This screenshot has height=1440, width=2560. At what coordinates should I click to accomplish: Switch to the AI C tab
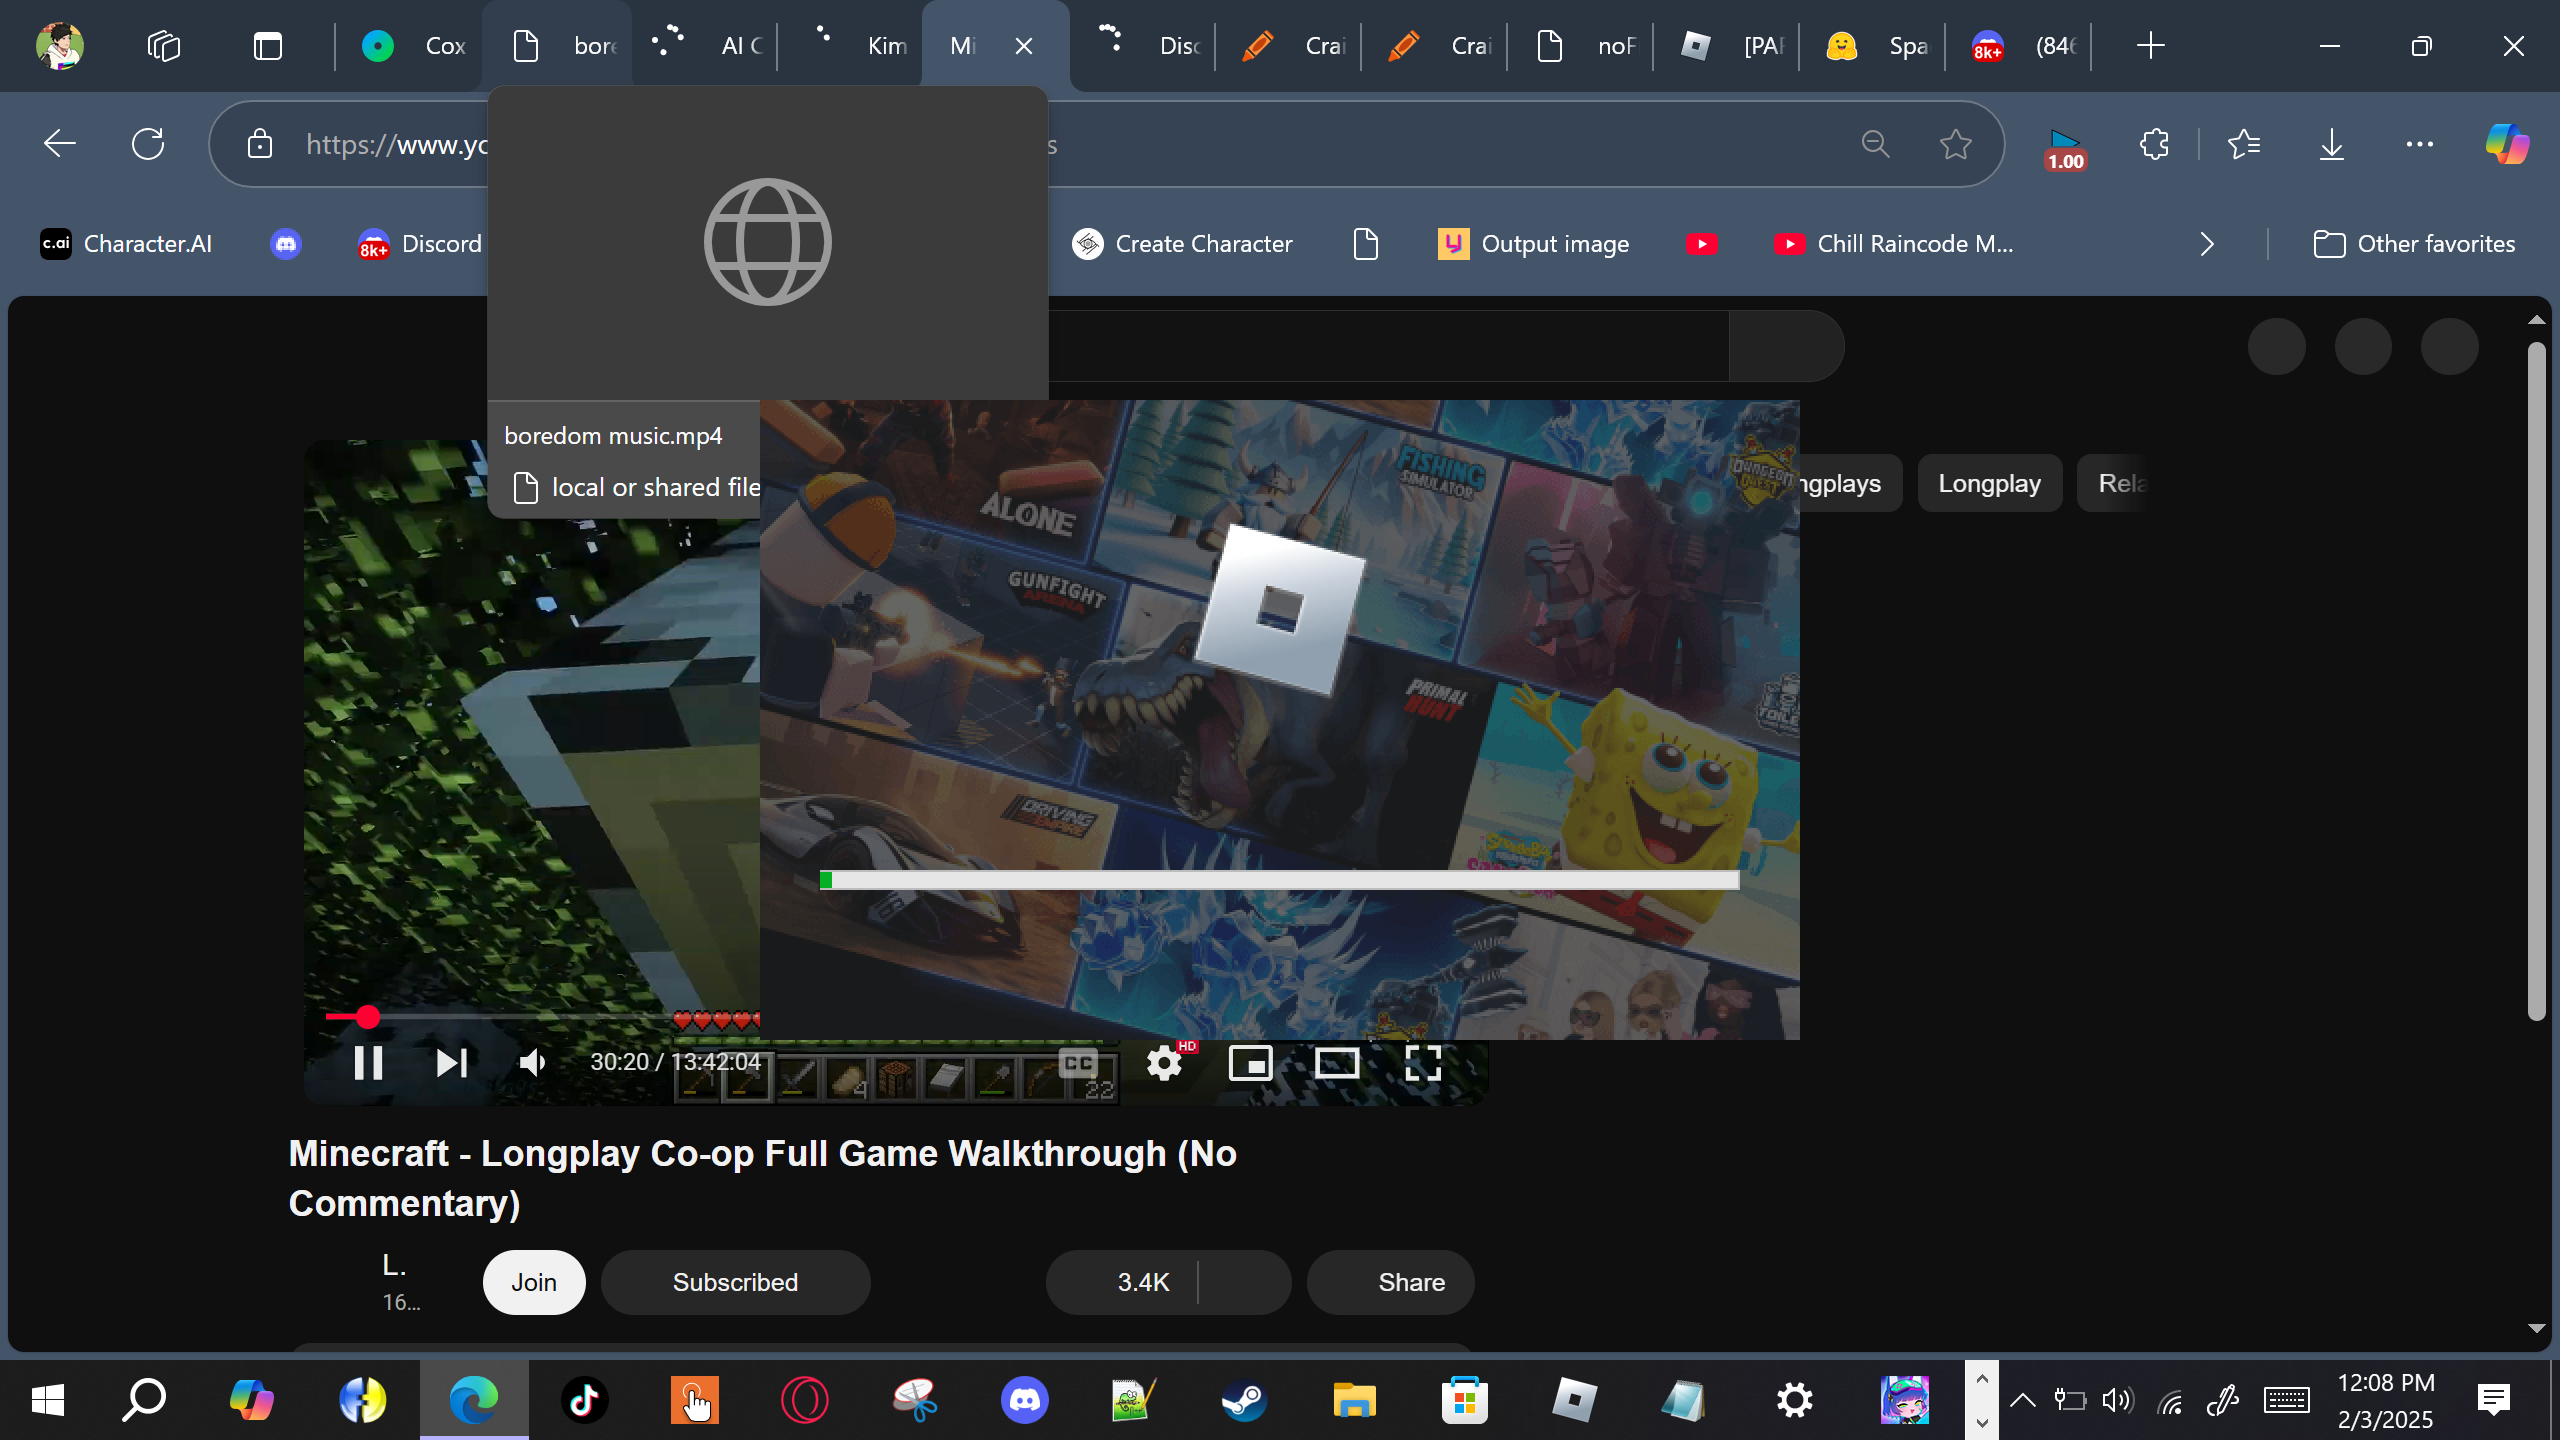point(704,45)
